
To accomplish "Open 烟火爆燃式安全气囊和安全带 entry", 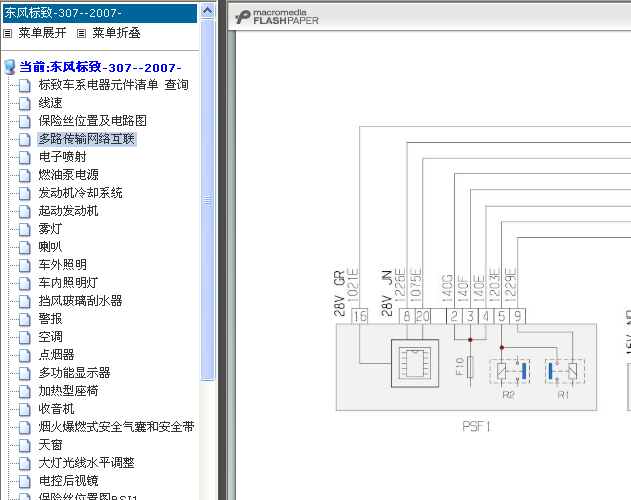I will [x=116, y=427].
